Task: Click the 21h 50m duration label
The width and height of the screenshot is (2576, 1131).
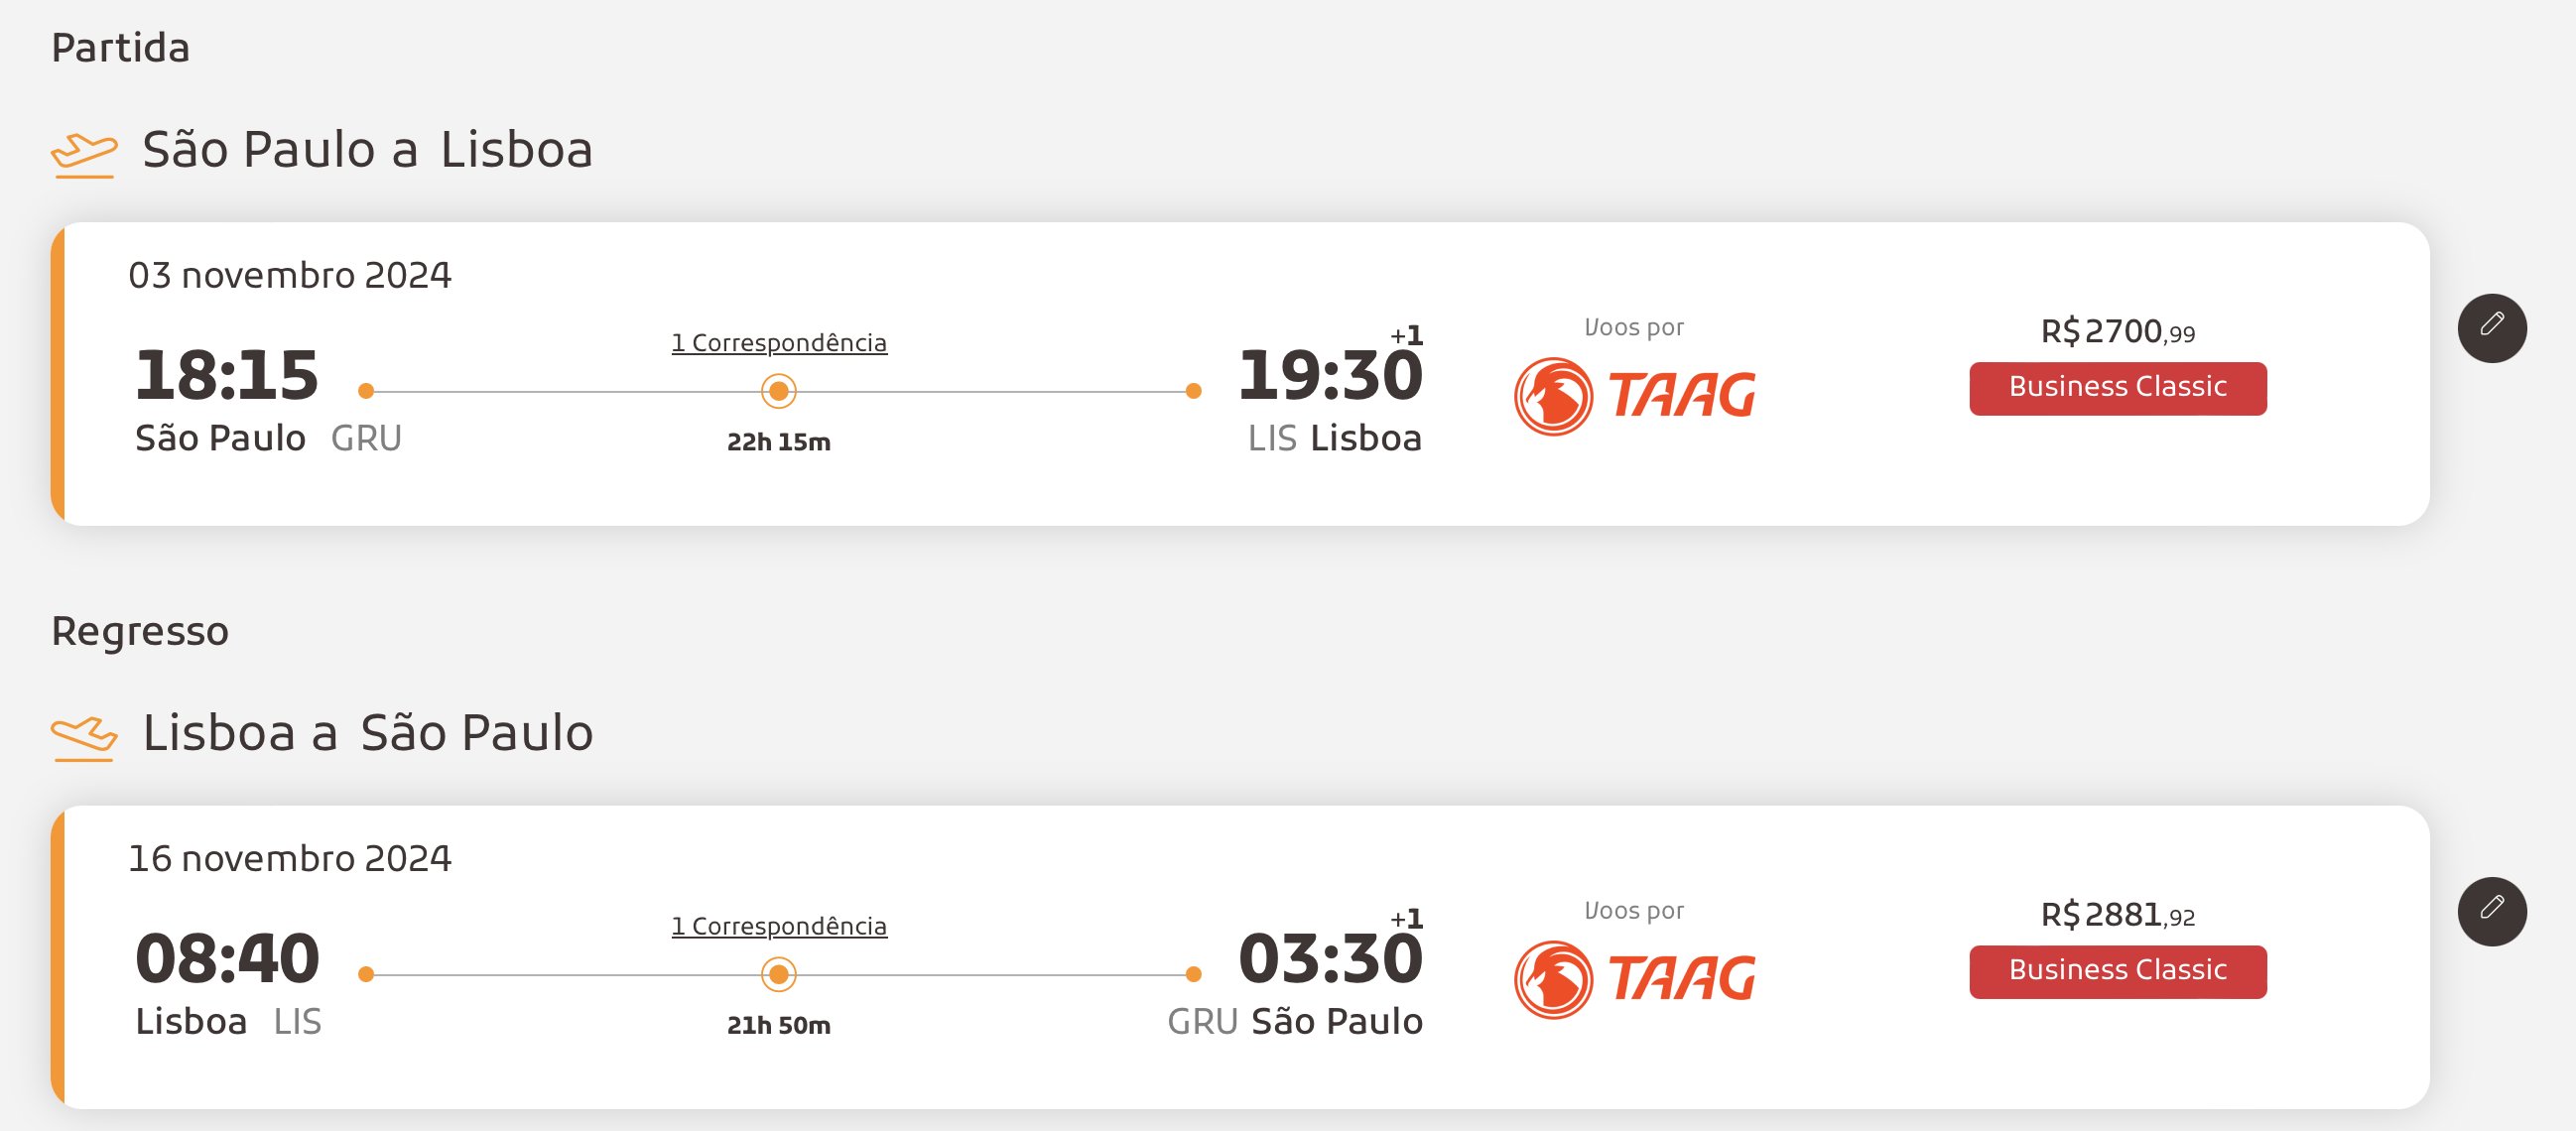Action: point(778,1025)
